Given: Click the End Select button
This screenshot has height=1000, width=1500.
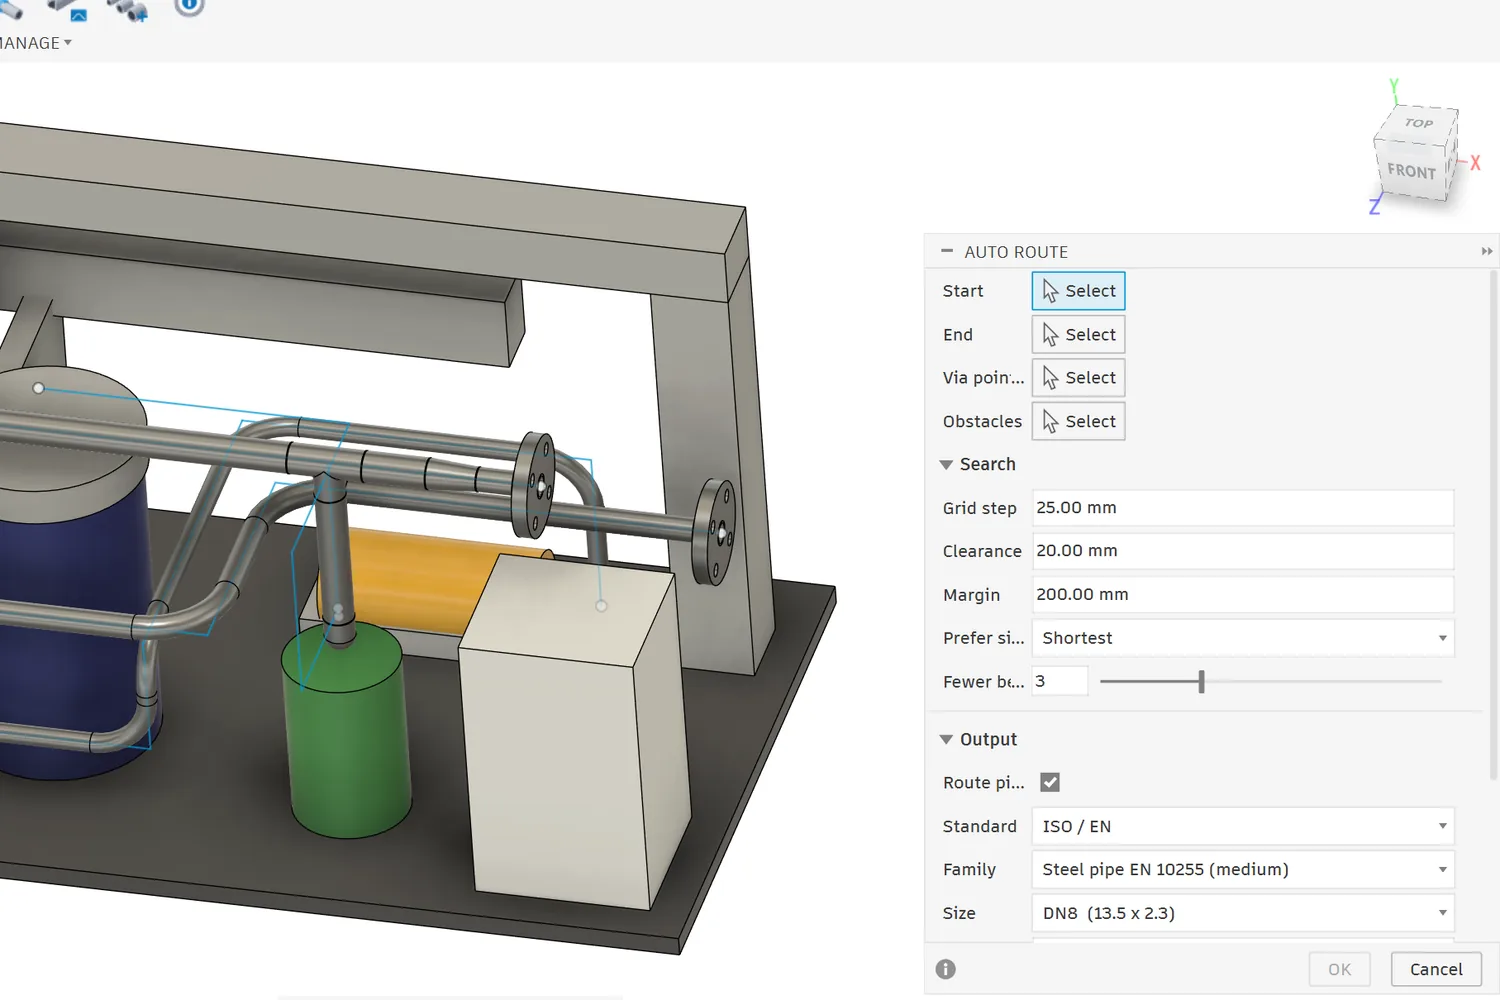Looking at the screenshot, I should [1078, 334].
